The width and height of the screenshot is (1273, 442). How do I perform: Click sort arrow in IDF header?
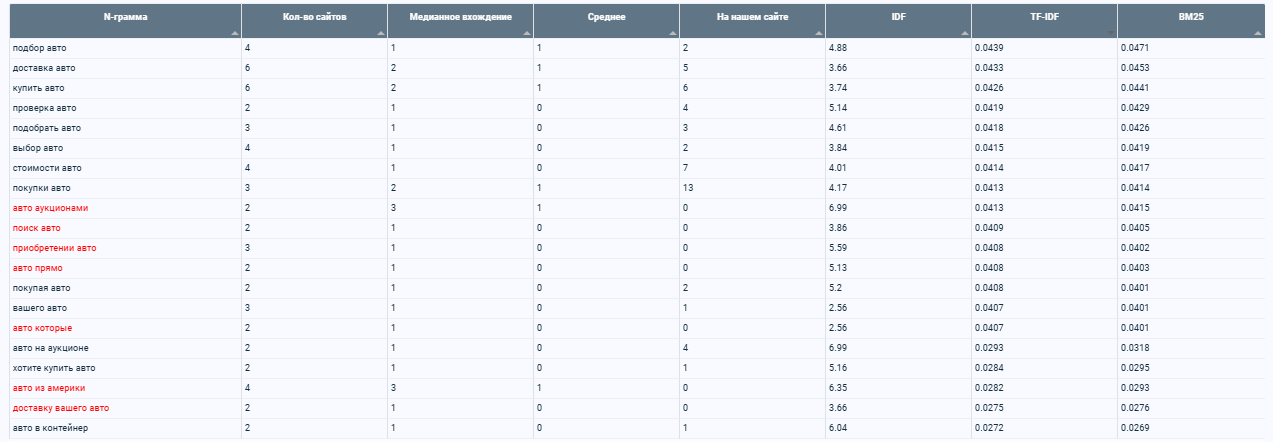click(x=965, y=33)
